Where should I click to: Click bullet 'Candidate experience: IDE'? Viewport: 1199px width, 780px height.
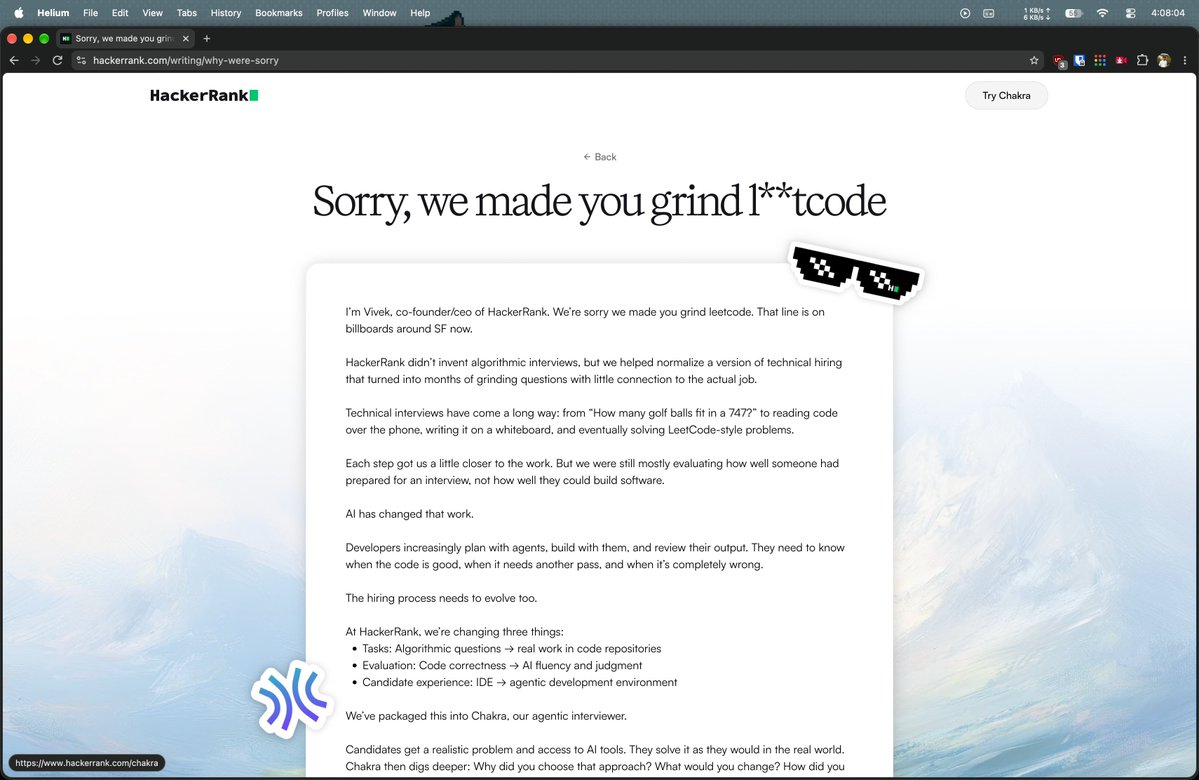[x=519, y=682]
